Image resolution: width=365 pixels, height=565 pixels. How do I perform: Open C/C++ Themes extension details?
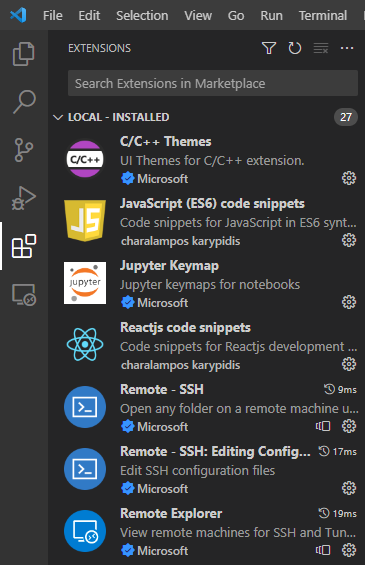165,142
